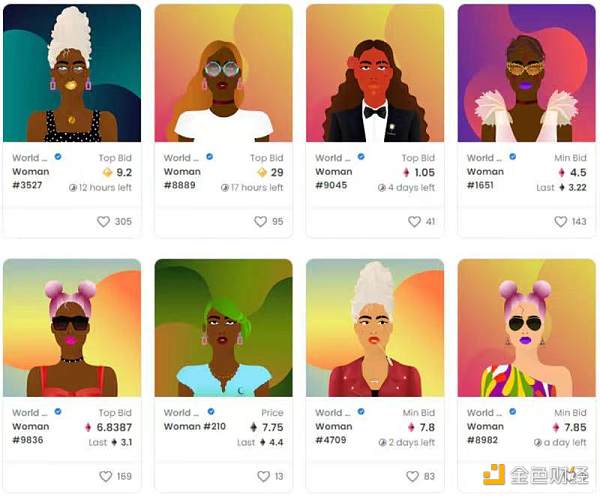Like World of Women #3527 with heart icon

point(103,221)
